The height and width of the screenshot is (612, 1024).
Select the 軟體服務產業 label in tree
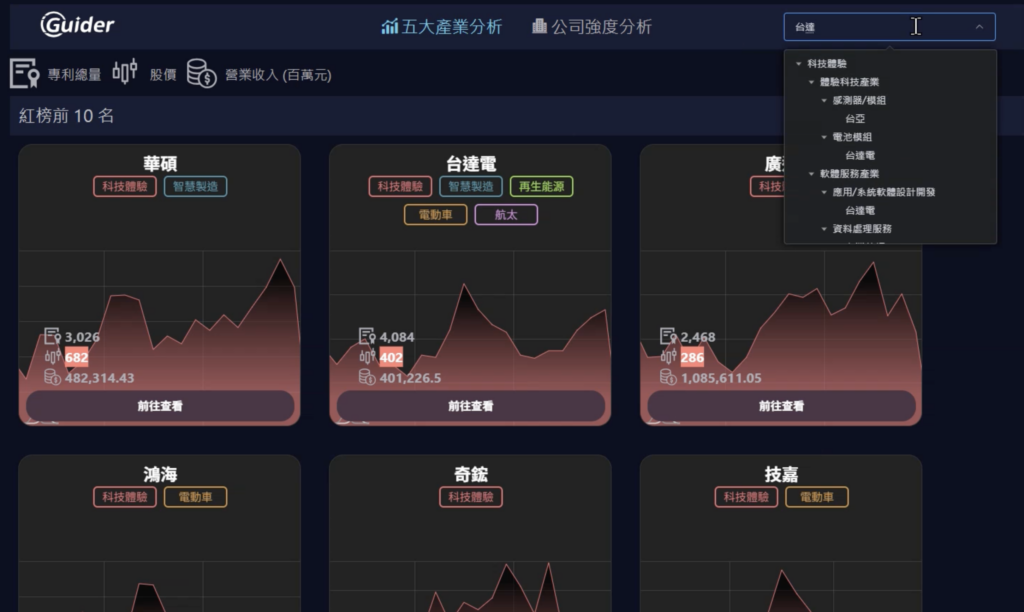click(850, 174)
